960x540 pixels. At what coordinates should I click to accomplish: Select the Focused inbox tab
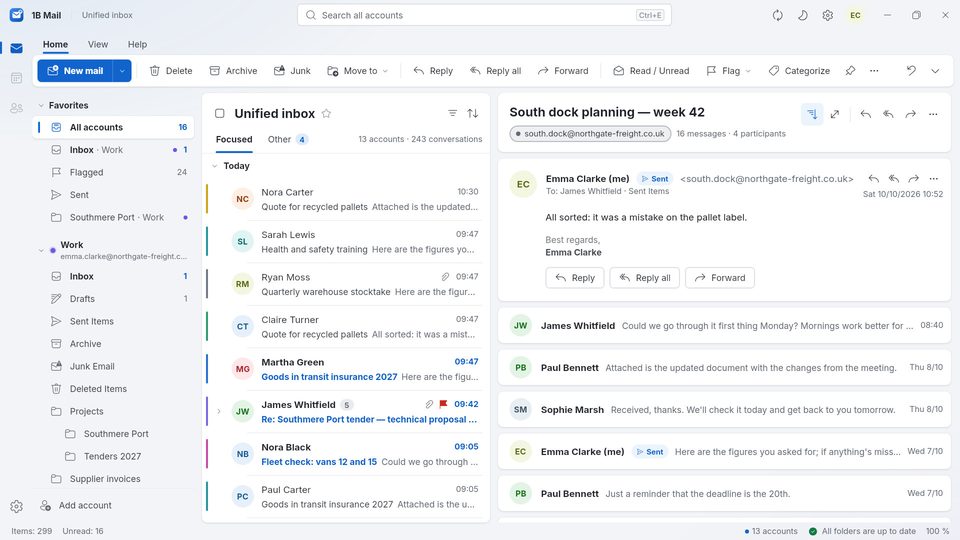pyautogui.click(x=234, y=140)
